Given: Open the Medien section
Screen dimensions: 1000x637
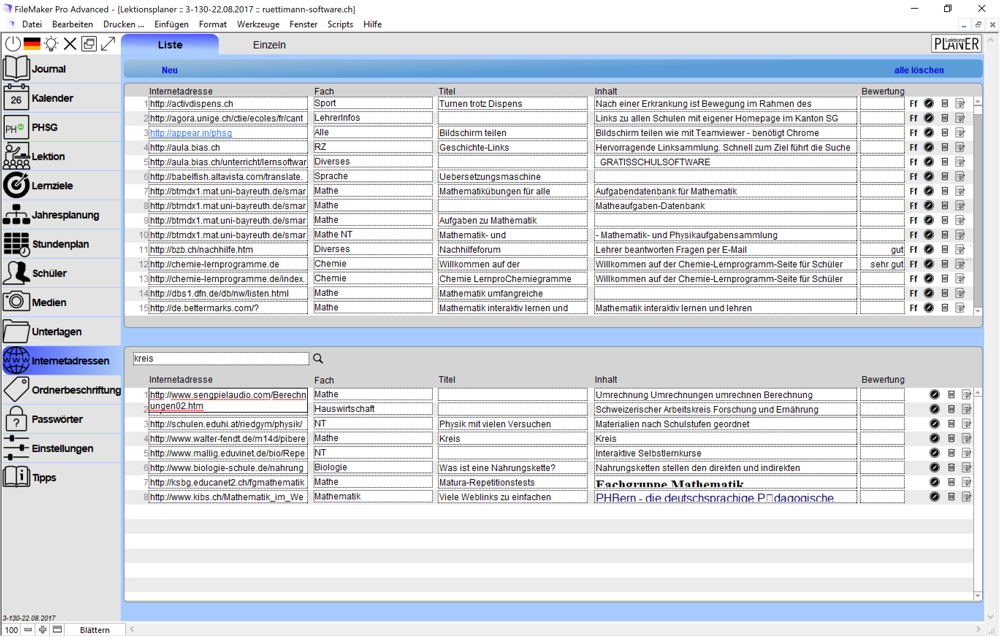Looking at the screenshot, I should coord(61,302).
